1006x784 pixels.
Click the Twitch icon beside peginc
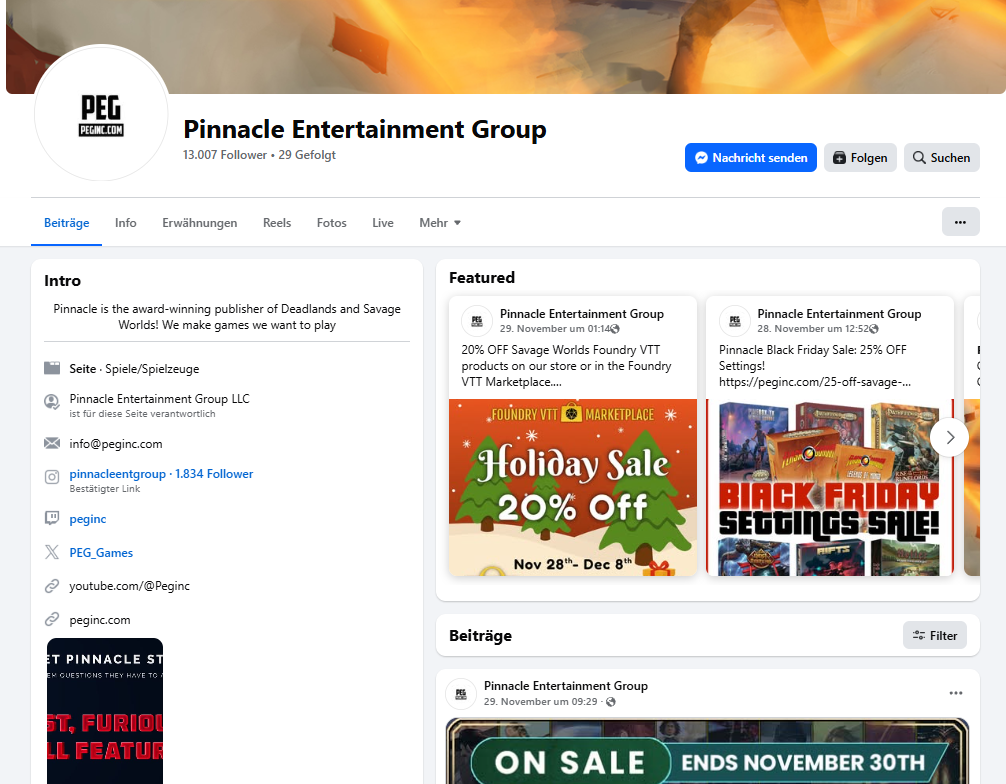(52, 518)
